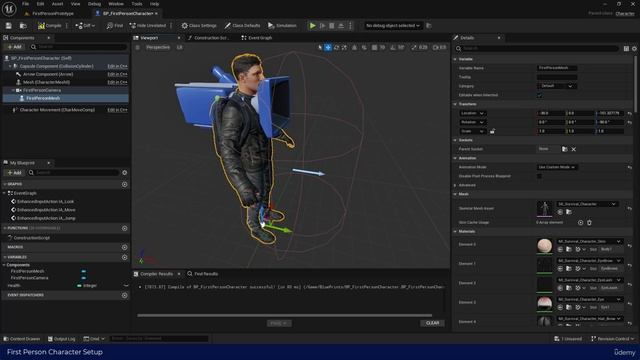
Task: Click Add button in My Blueprint panel
Action: coord(14,173)
